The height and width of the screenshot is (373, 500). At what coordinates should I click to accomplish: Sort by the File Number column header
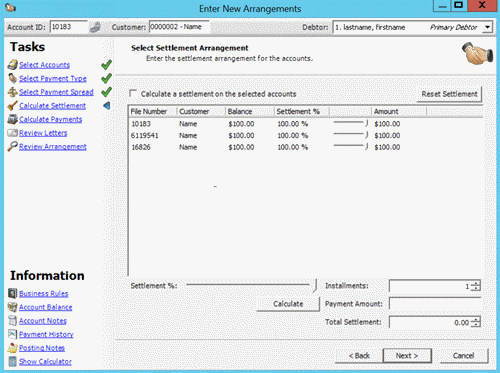point(153,111)
